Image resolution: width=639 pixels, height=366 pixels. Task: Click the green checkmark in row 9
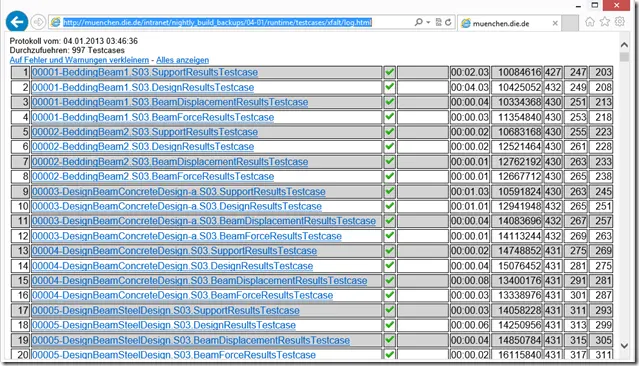coord(390,191)
